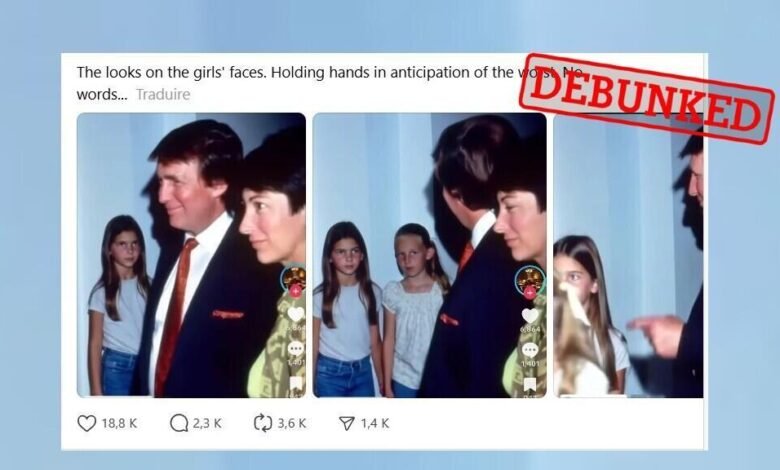Viewport: 780px width, 470px height.
Task: Click the red follow plus badge in the middle photo
Action: [x=530, y=292]
